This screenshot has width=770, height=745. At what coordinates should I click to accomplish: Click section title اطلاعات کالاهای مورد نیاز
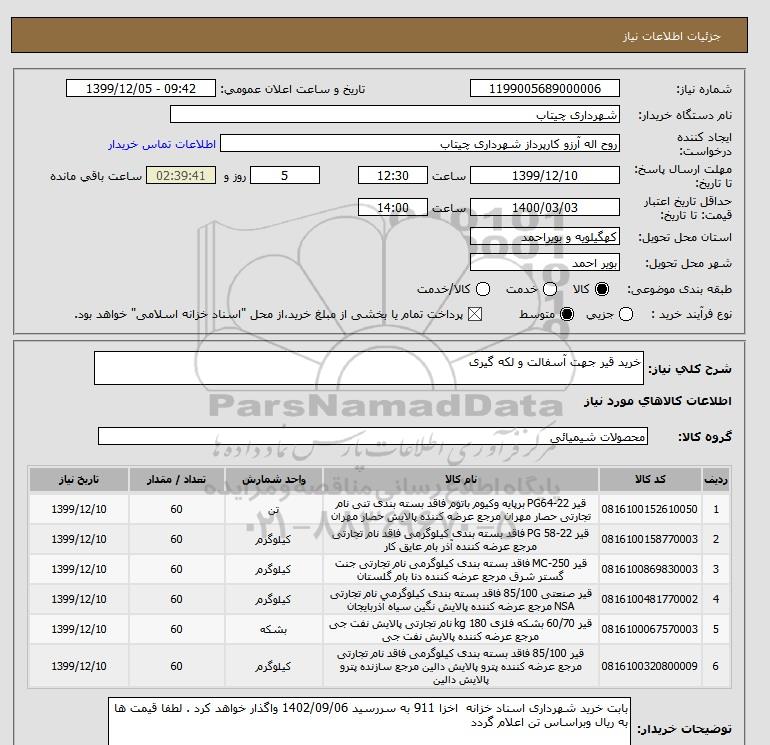click(658, 401)
